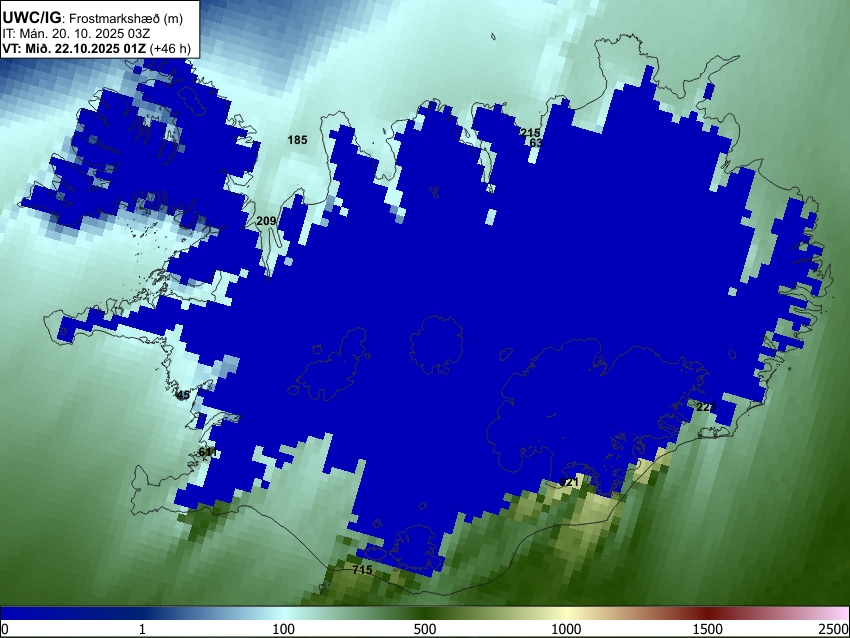Click the station value 715 on the map
Viewport: 850px width, 638px height.
[362, 570]
